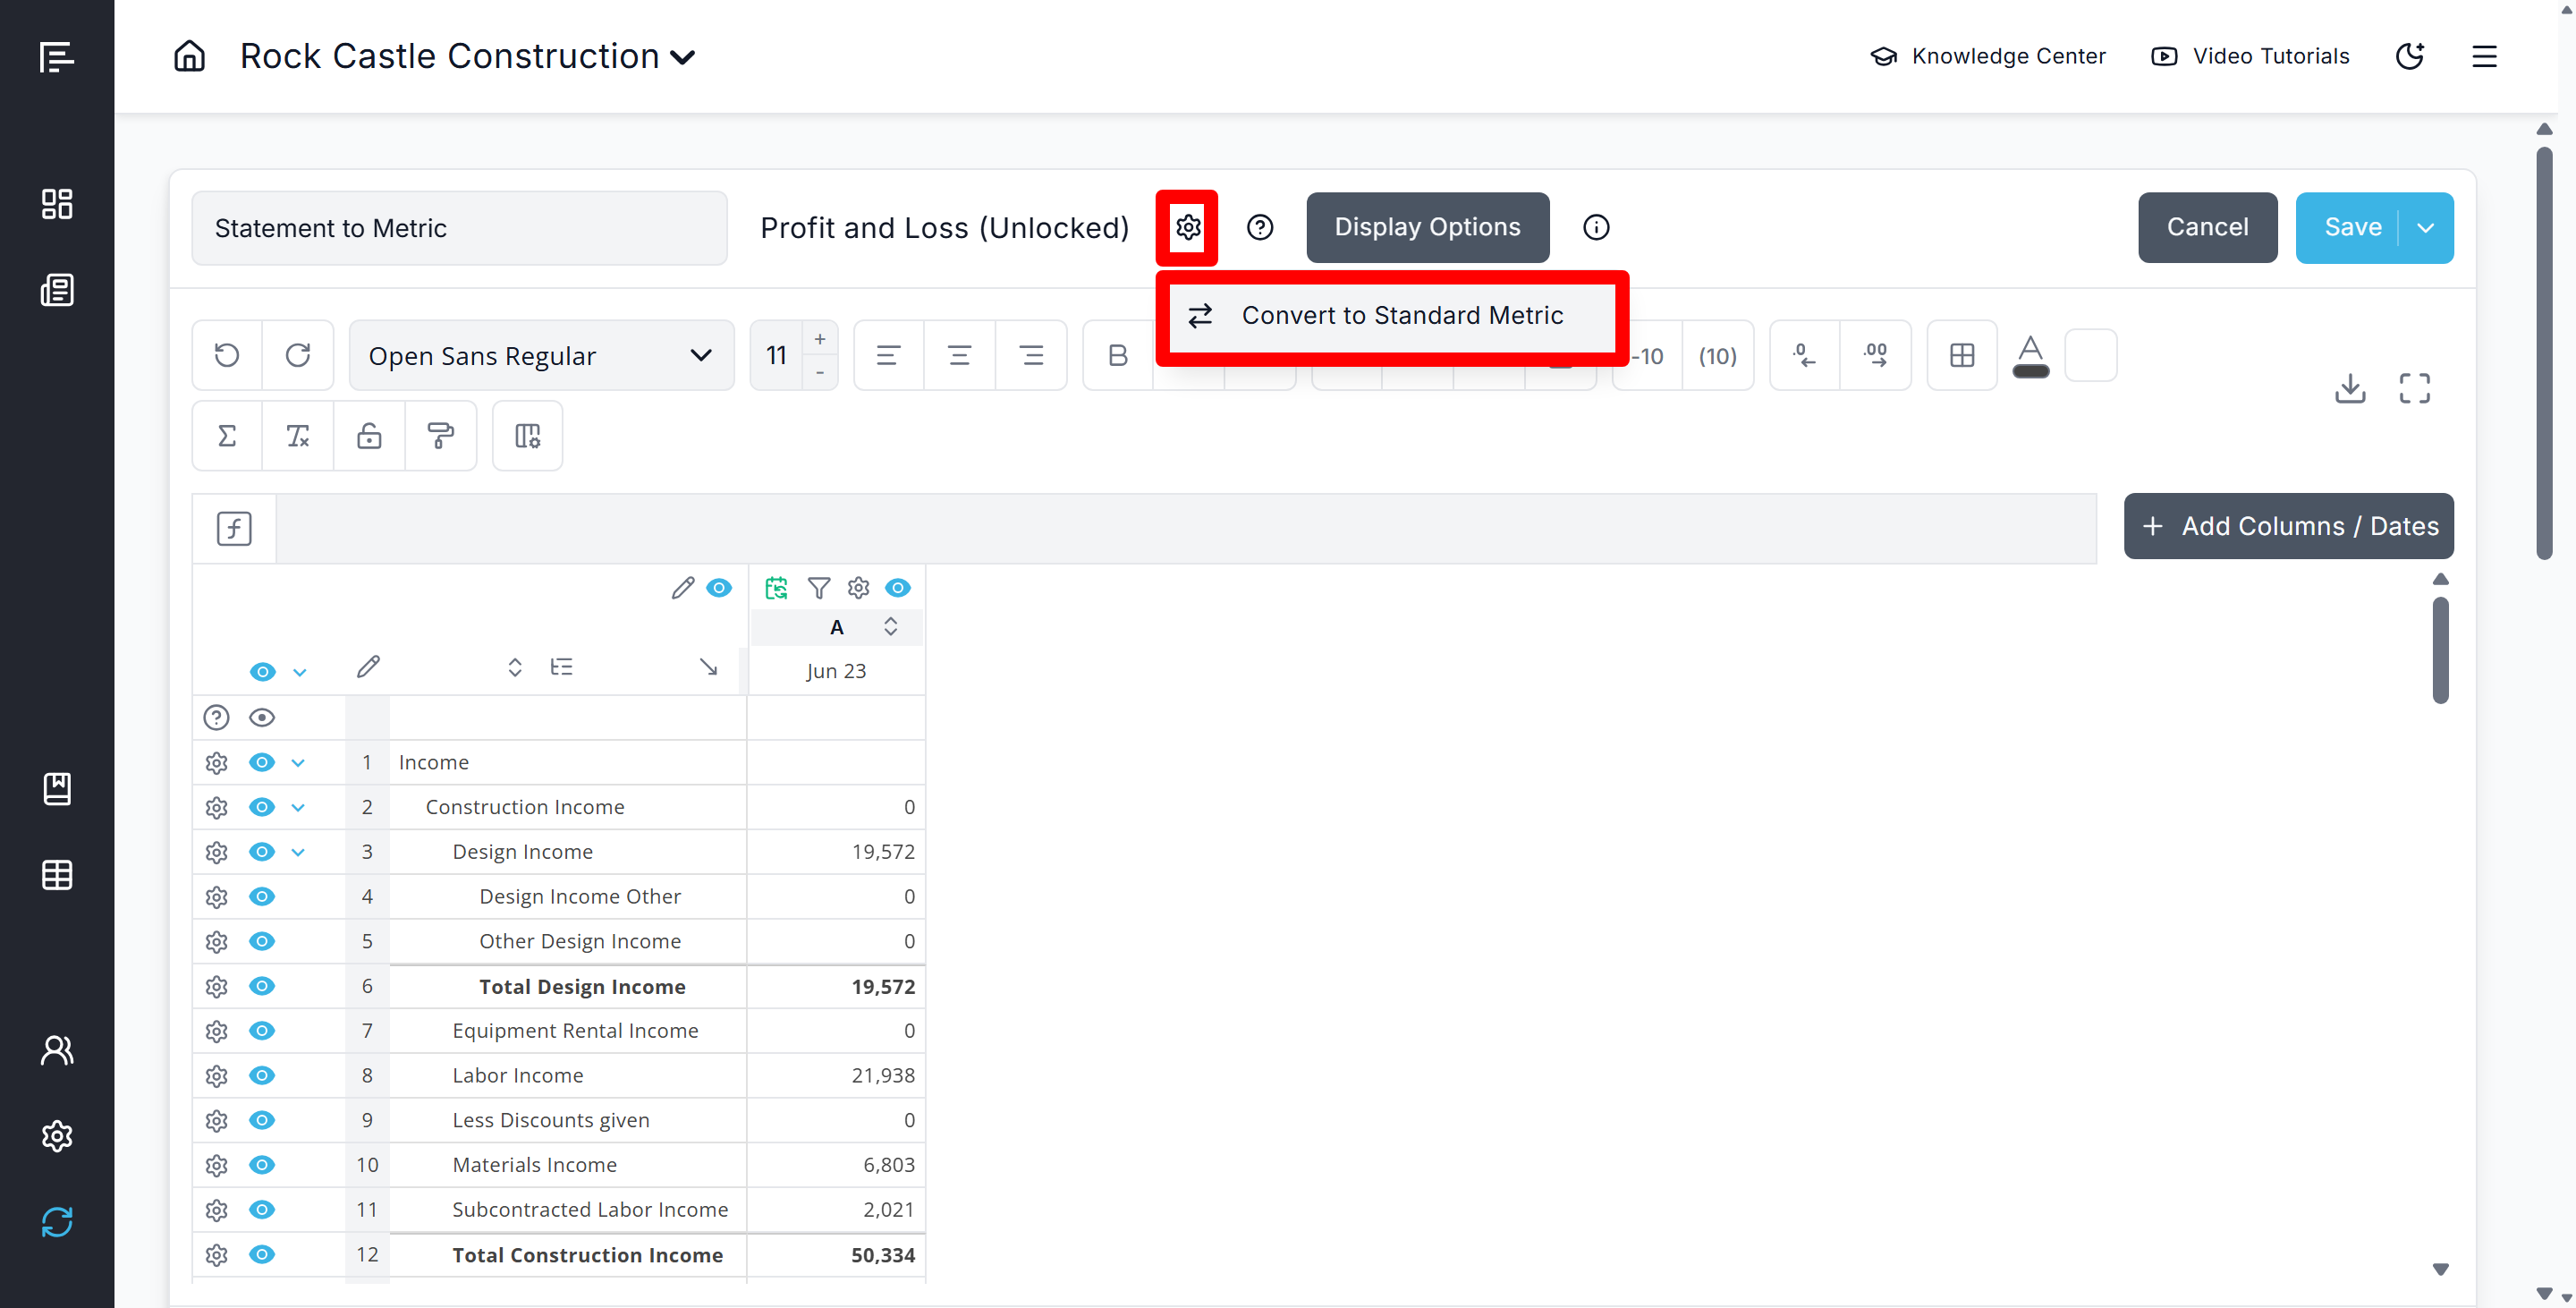Image resolution: width=2576 pixels, height=1308 pixels.
Task: Toggle dark mode moon icon
Action: coord(2410,56)
